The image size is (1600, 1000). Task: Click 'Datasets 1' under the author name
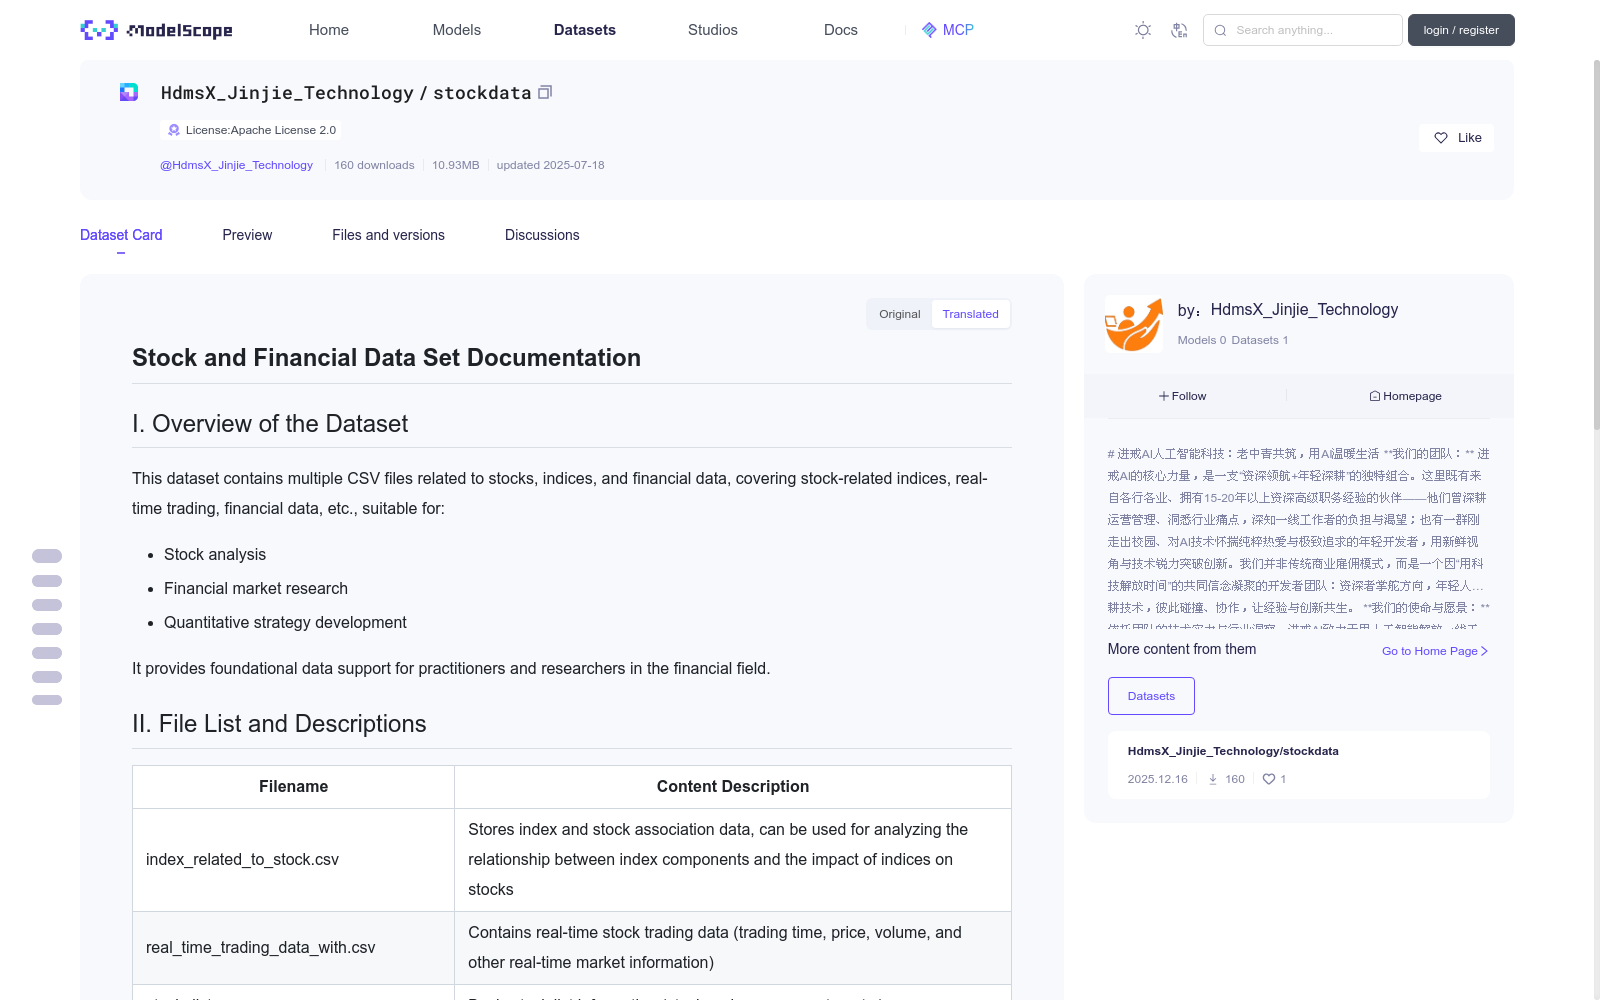pos(1260,340)
